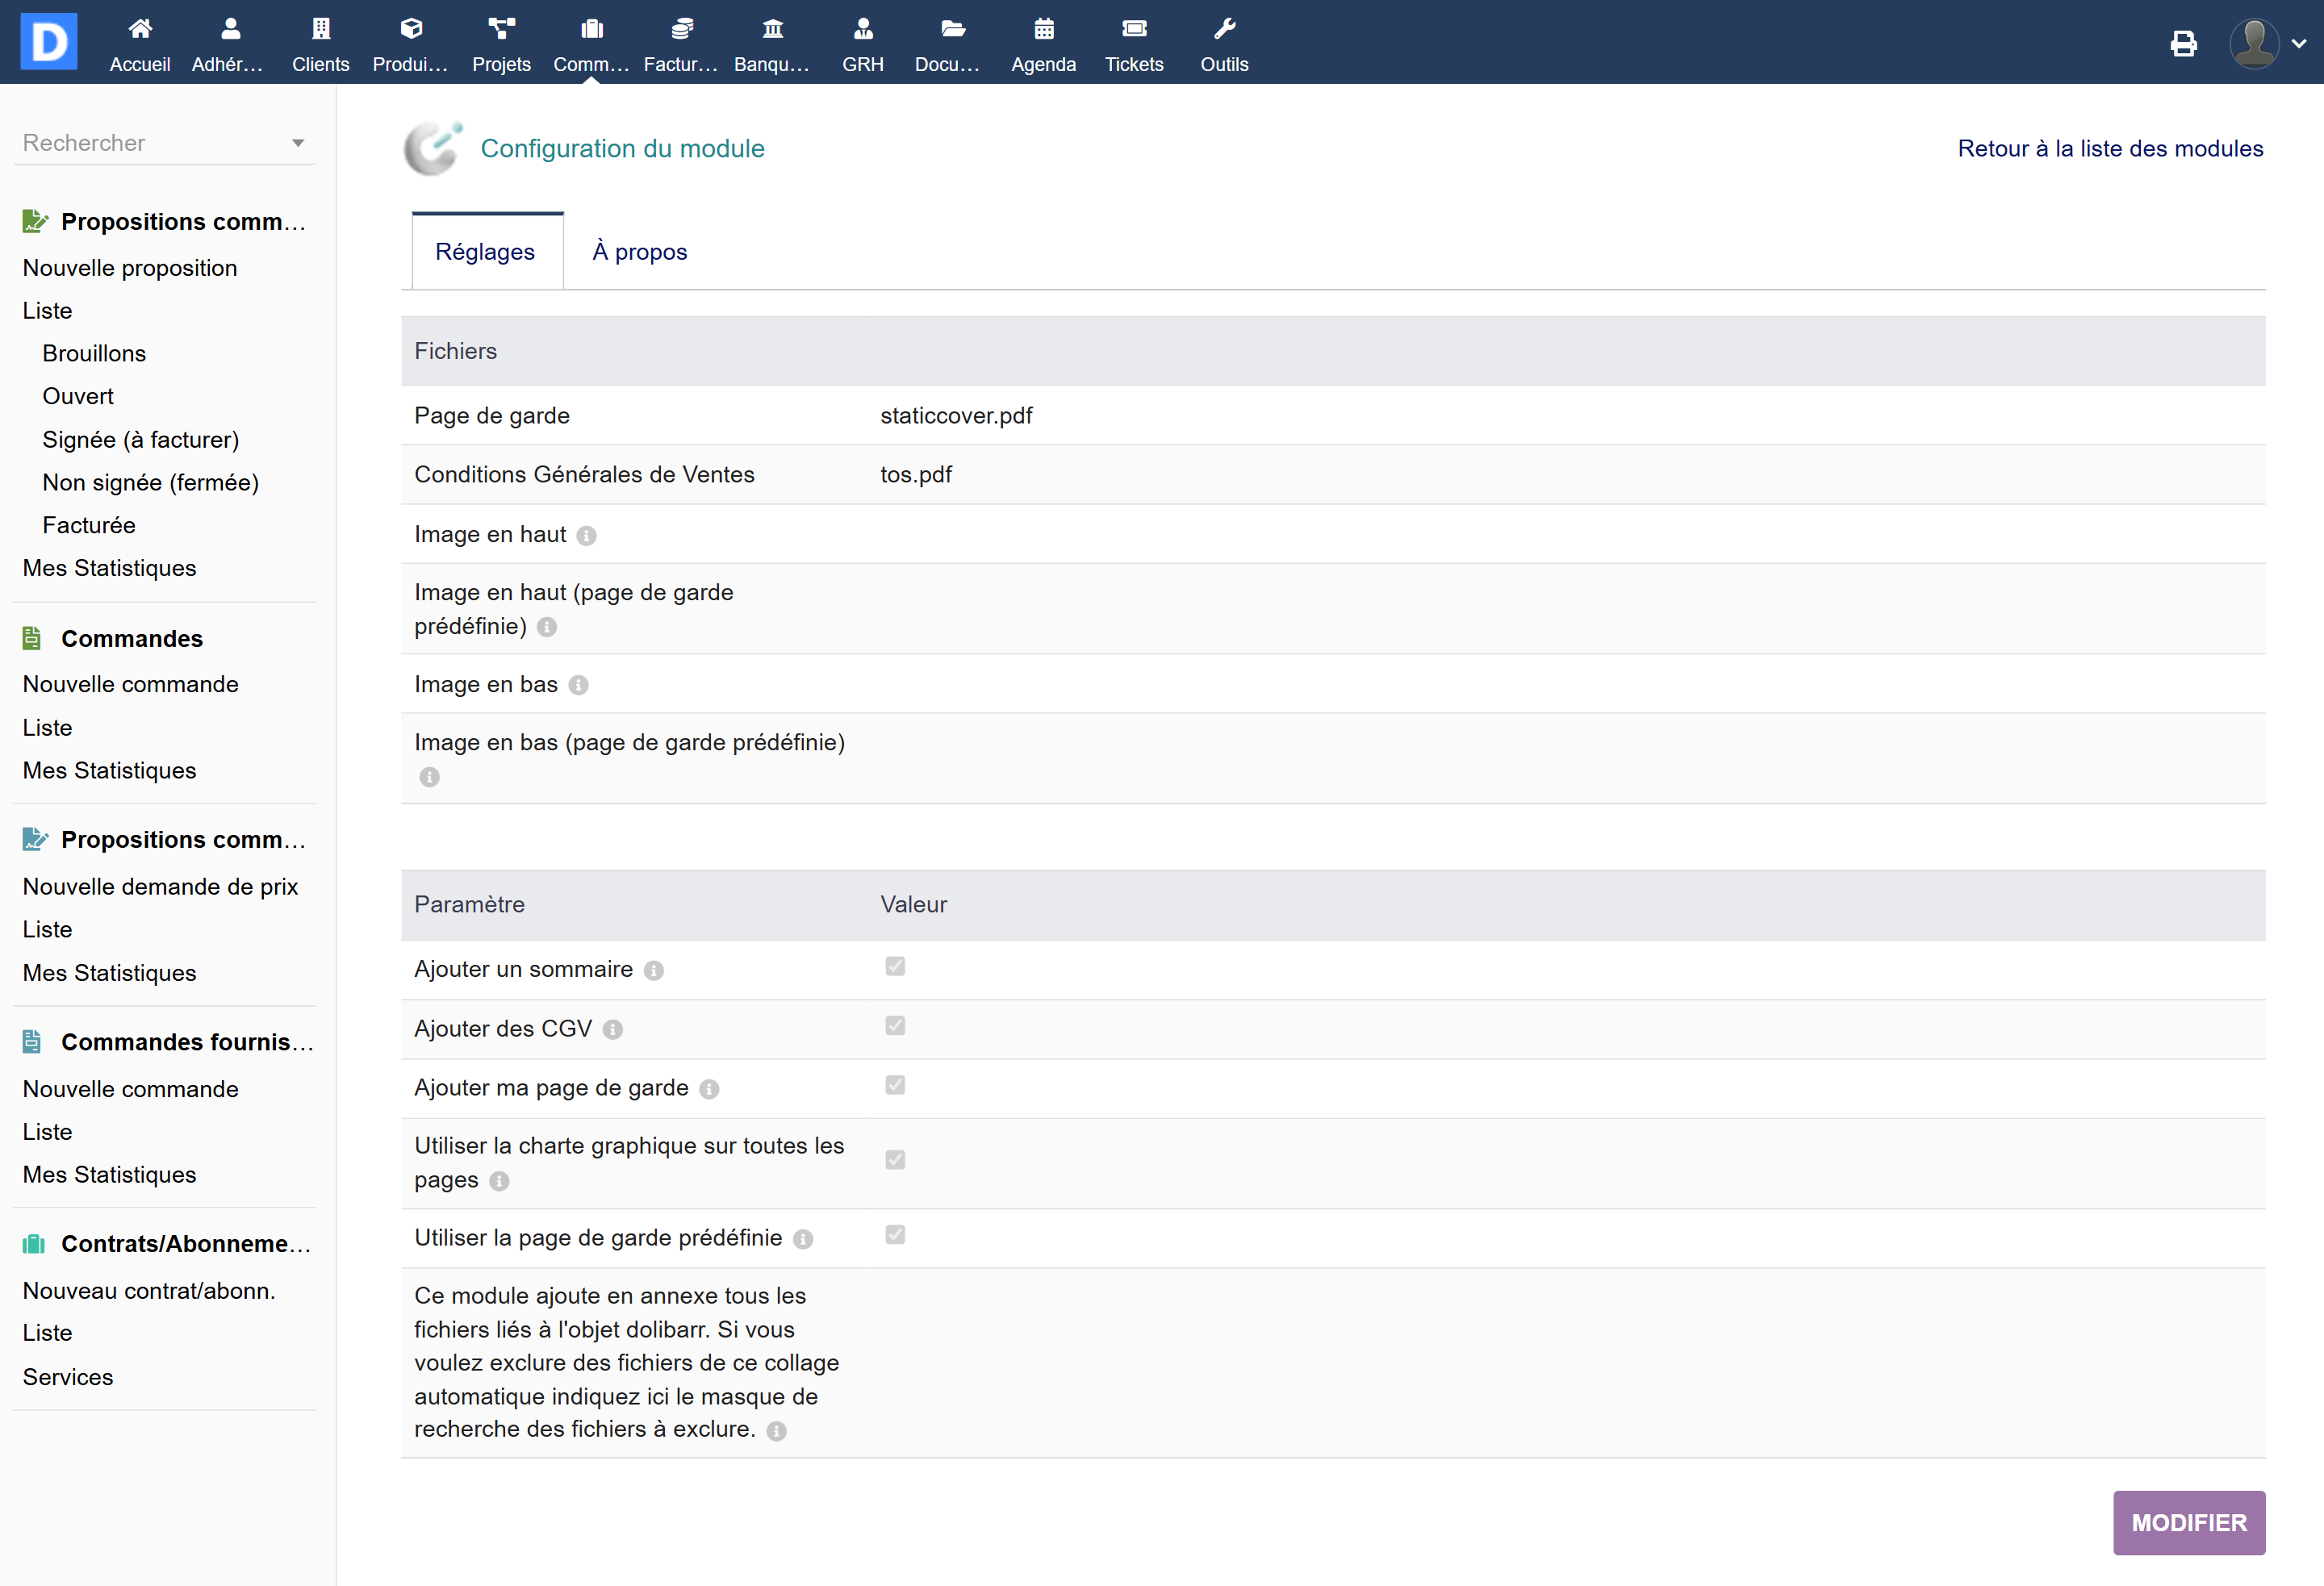Click the Outils wrench icon
This screenshot has width=2324, height=1586.
(x=1224, y=30)
